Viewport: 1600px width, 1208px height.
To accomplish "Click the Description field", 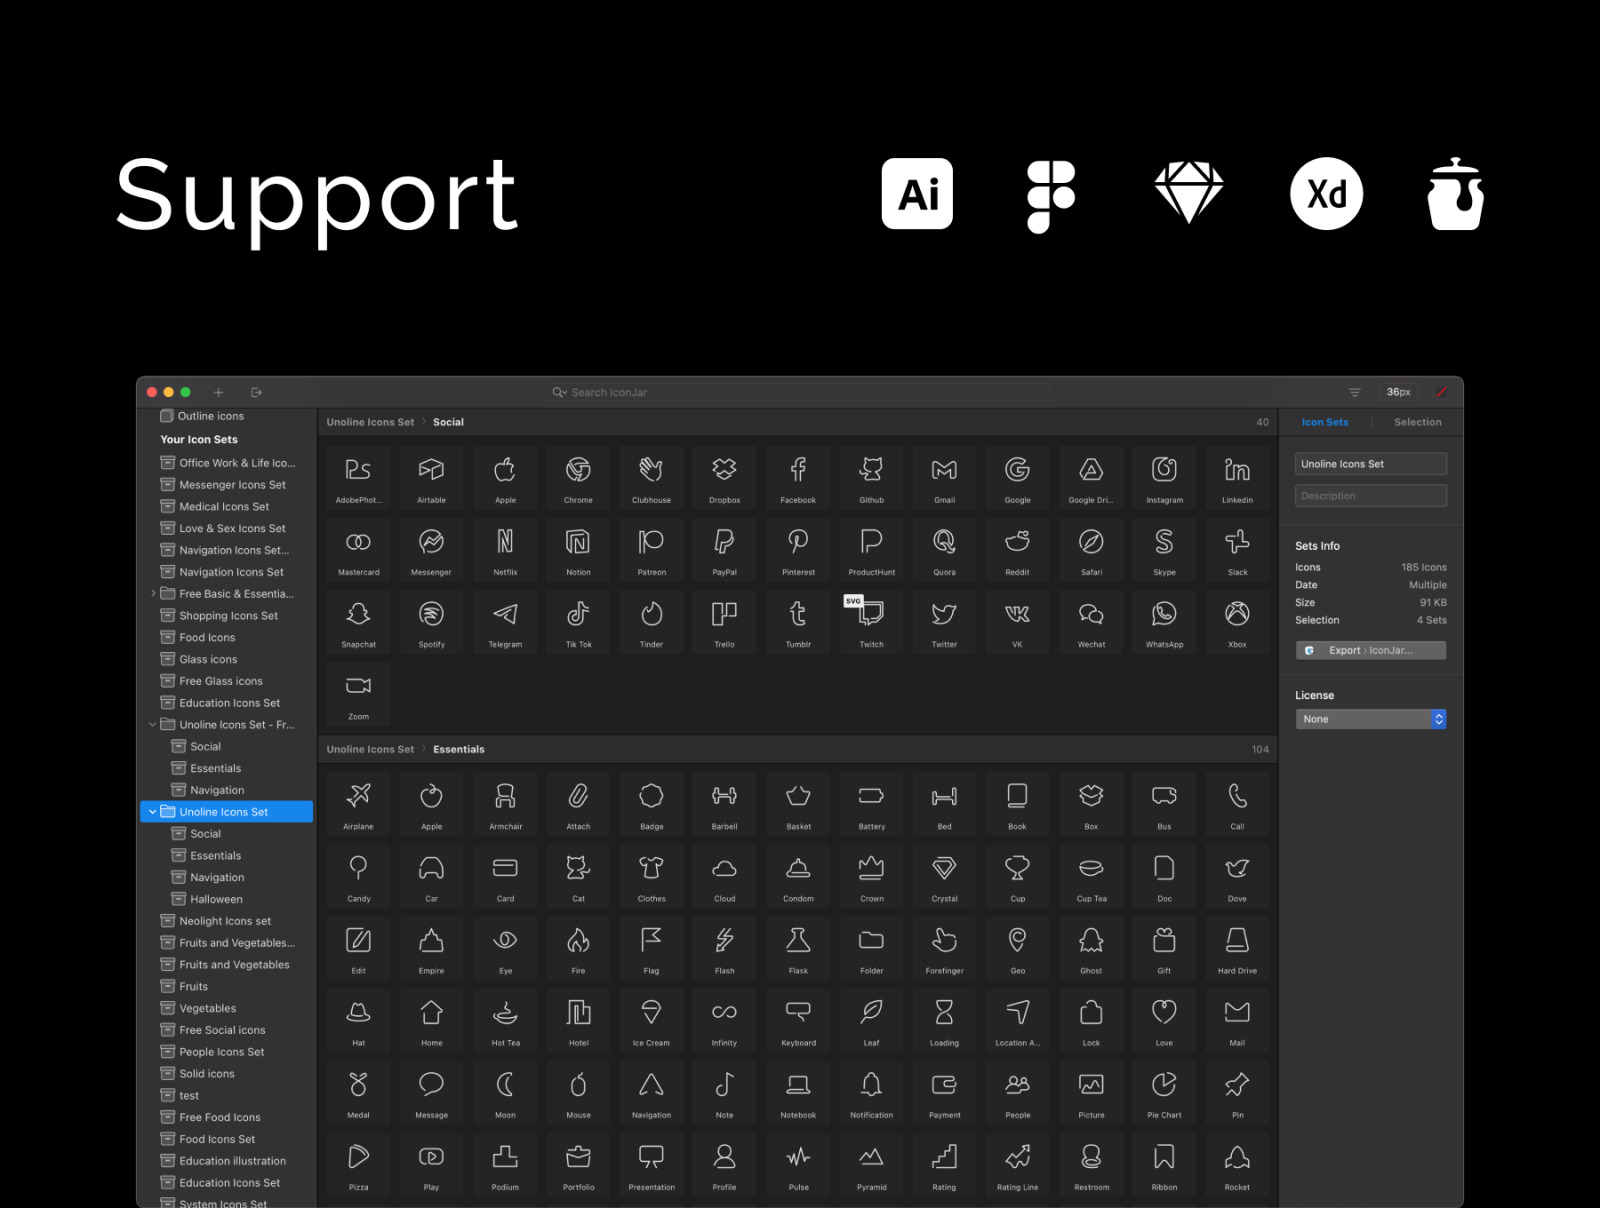I will (x=1370, y=496).
